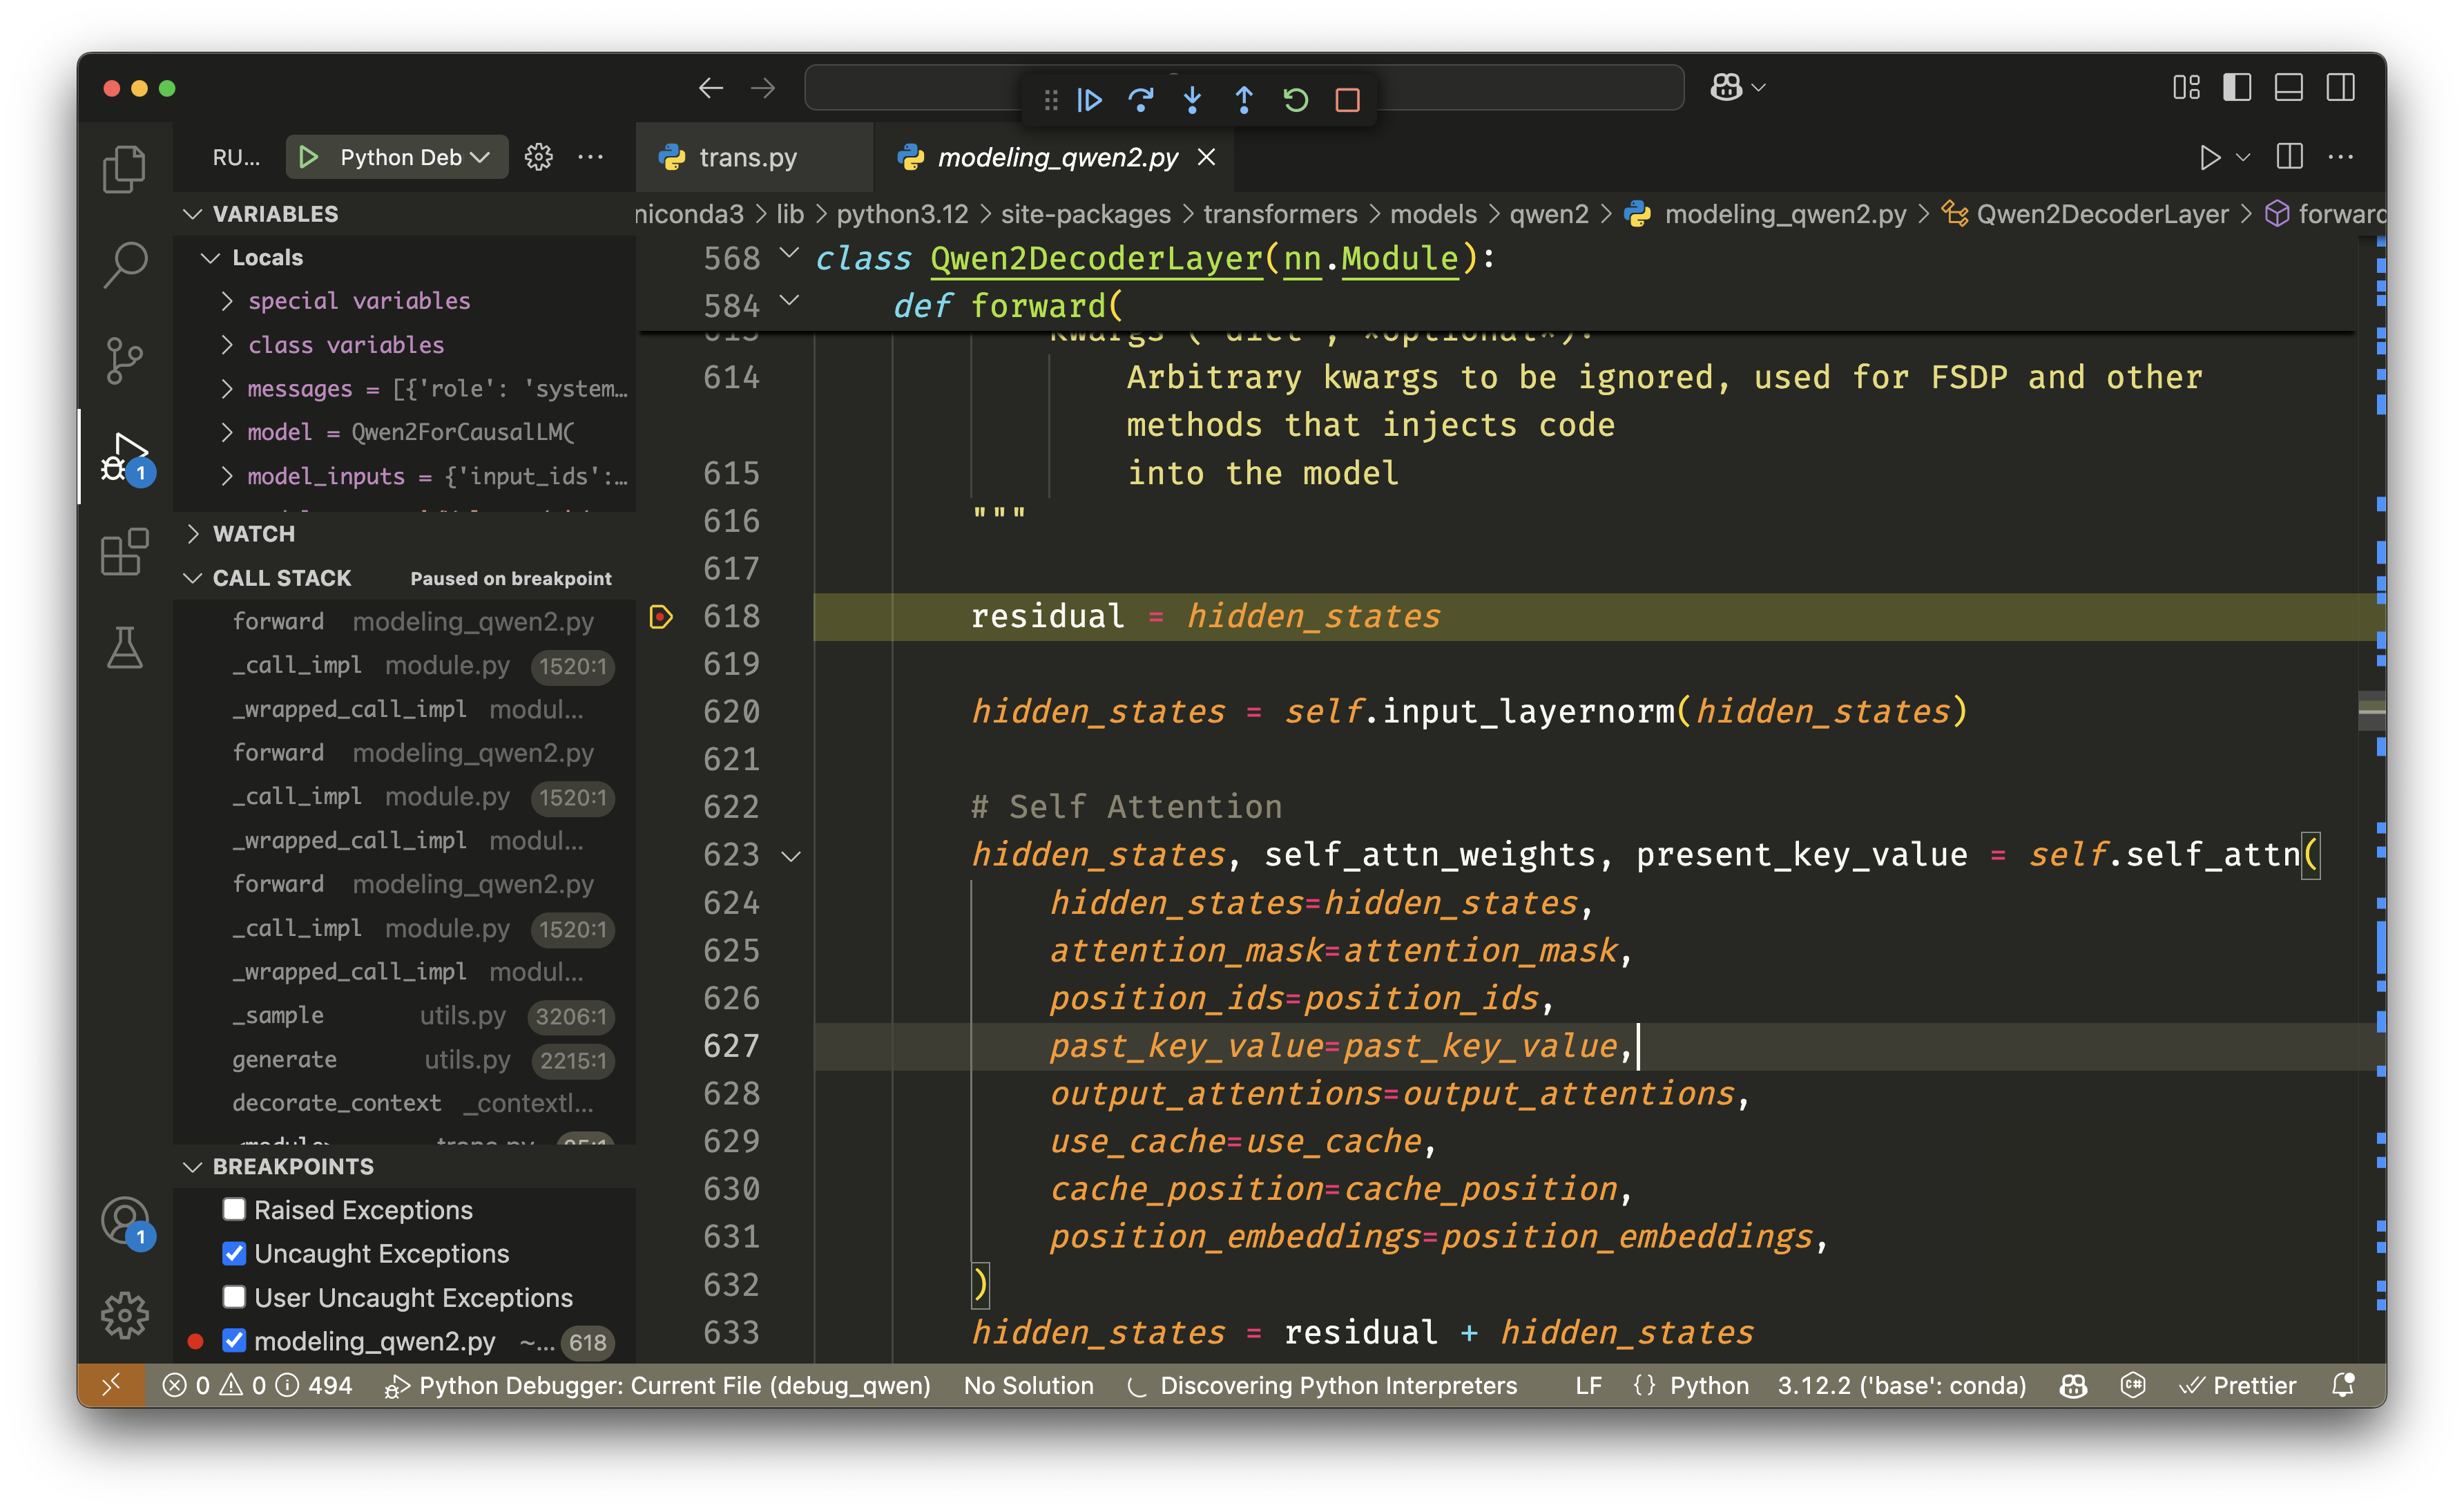Image resolution: width=2464 pixels, height=1510 pixels.
Task: Disable Uncaught Exceptions breakpoint
Action: click(x=234, y=1253)
